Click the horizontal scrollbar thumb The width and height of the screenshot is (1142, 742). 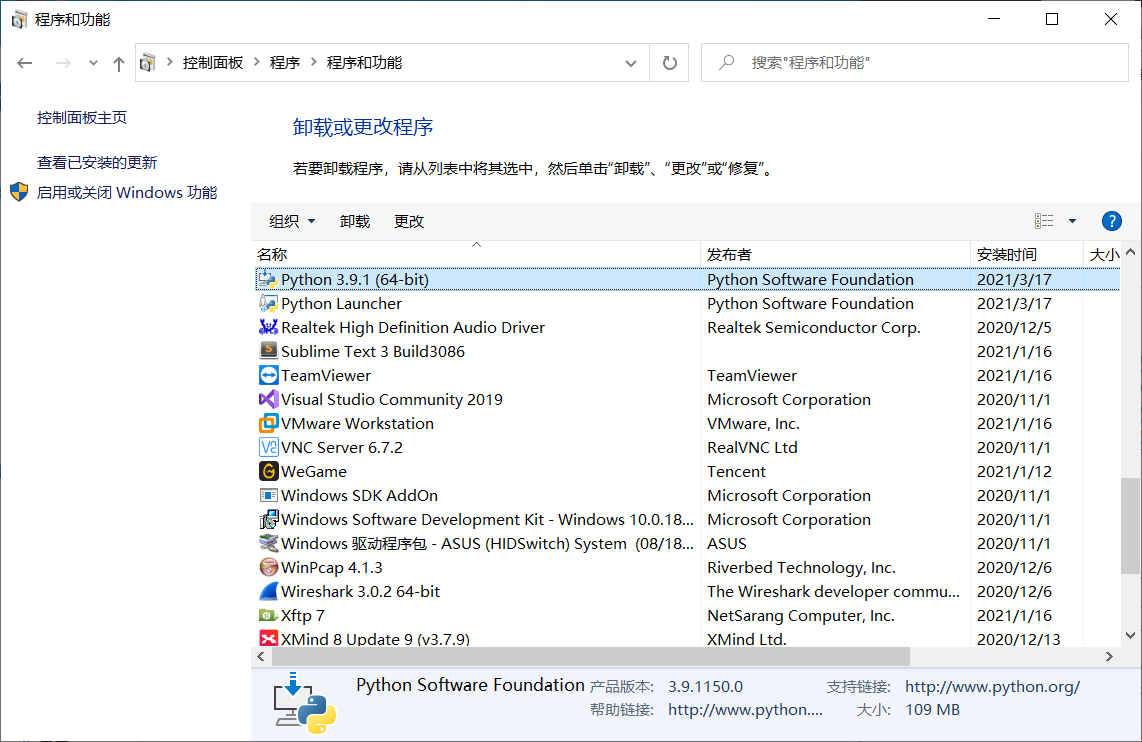(x=591, y=656)
